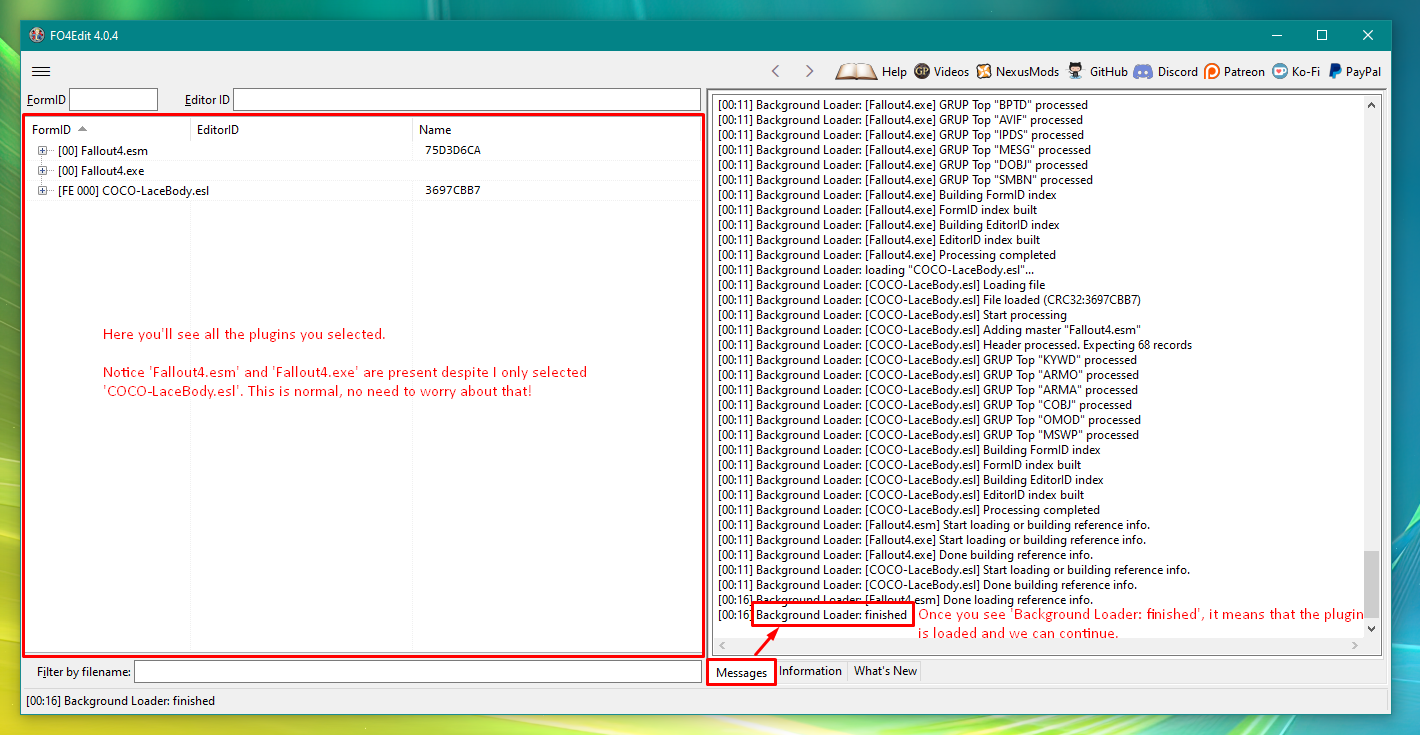This screenshot has height=735, width=1420.
Task: Open the Patreon link
Action: click(x=1234, y=71)
